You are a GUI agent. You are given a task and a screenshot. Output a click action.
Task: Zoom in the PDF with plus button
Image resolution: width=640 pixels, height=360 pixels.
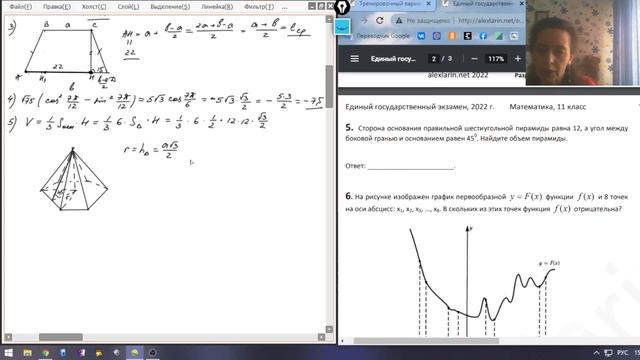click(x=518, y=59)
